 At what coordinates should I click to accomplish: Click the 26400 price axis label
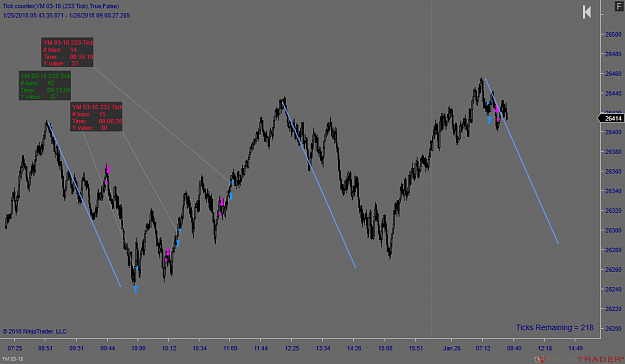point(613,132)
